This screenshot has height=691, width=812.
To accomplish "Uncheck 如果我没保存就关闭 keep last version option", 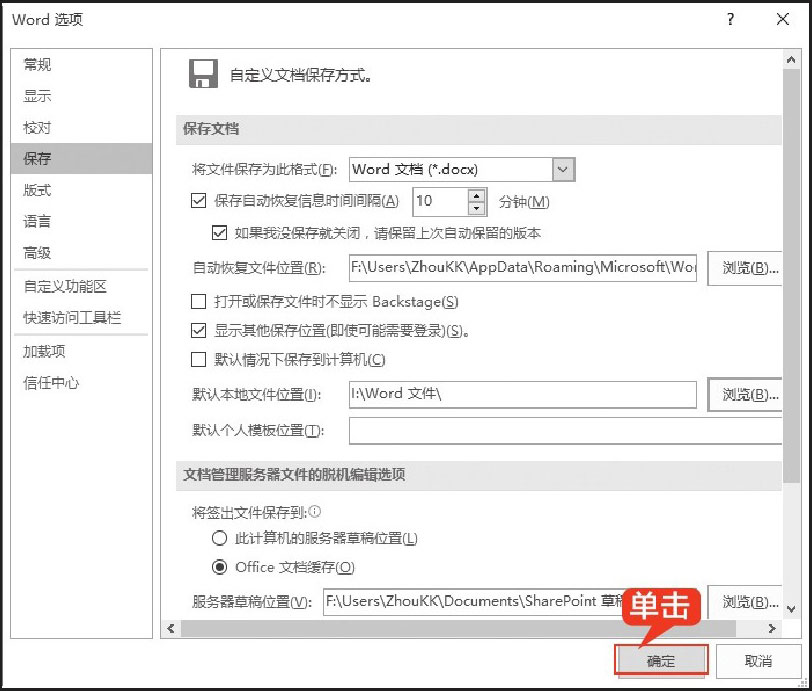I will click(x=220, y=233).
